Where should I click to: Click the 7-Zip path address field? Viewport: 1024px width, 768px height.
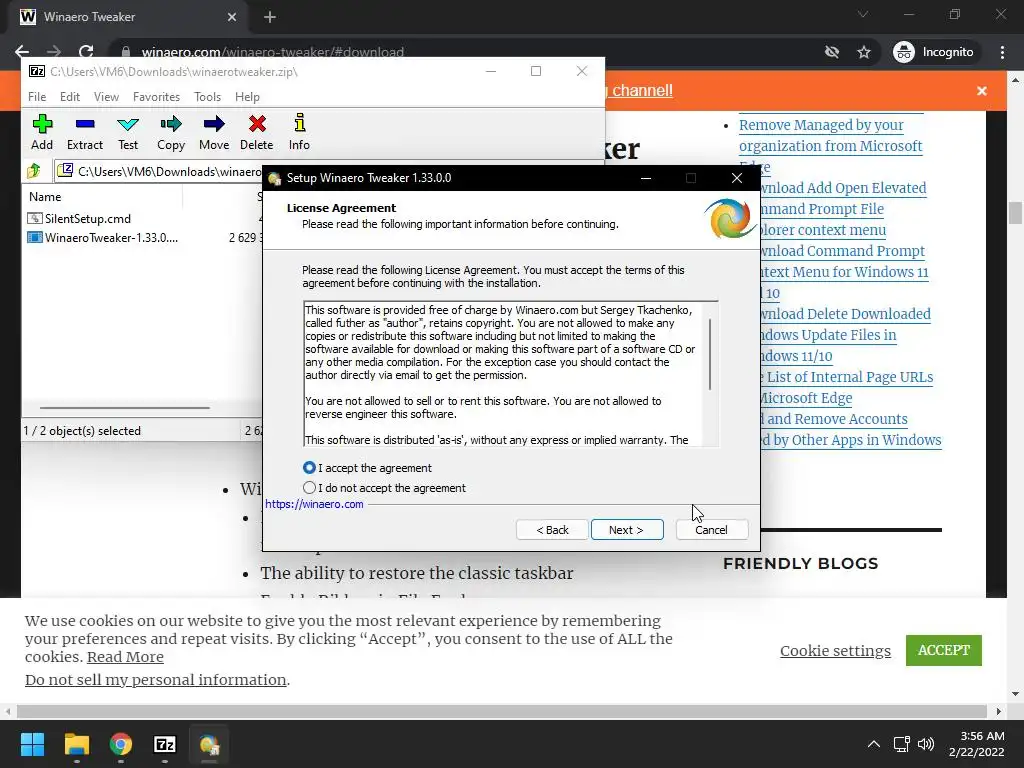[x=159, y=171]
